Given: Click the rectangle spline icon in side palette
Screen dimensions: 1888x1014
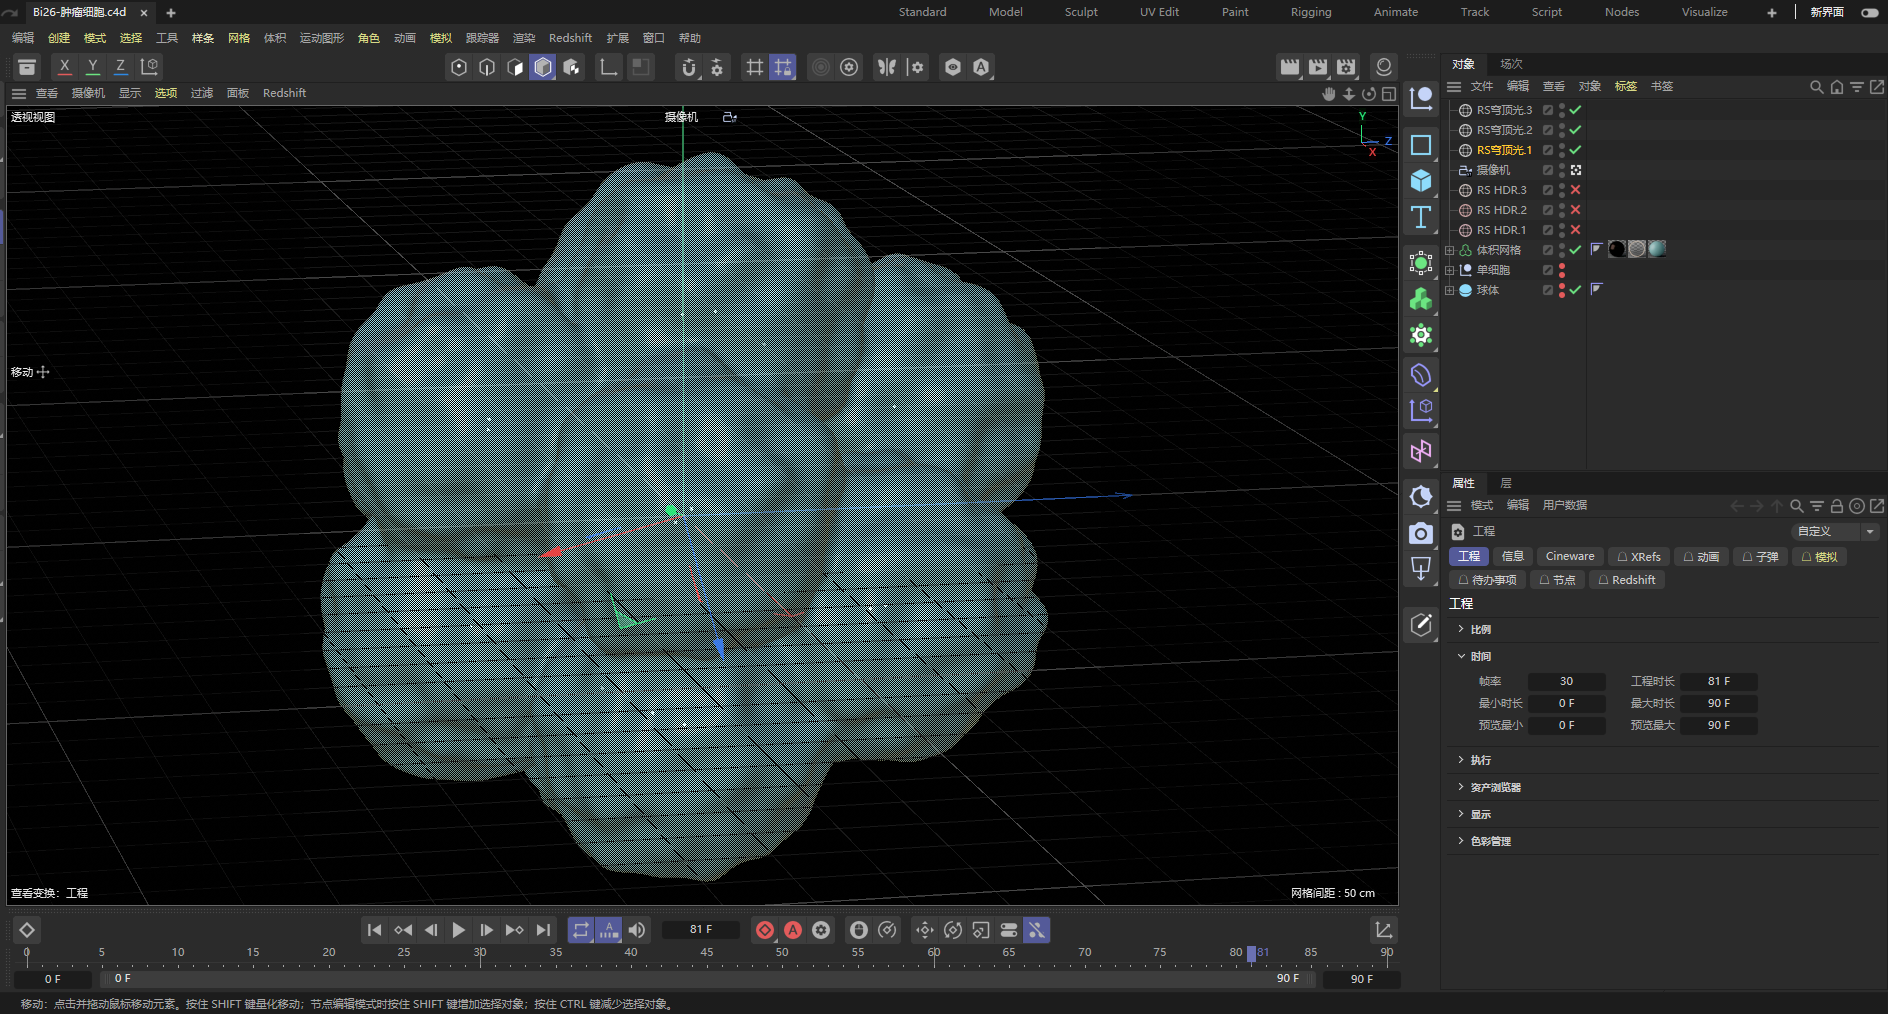Looking at the screenshot, I should (1421, 145).
